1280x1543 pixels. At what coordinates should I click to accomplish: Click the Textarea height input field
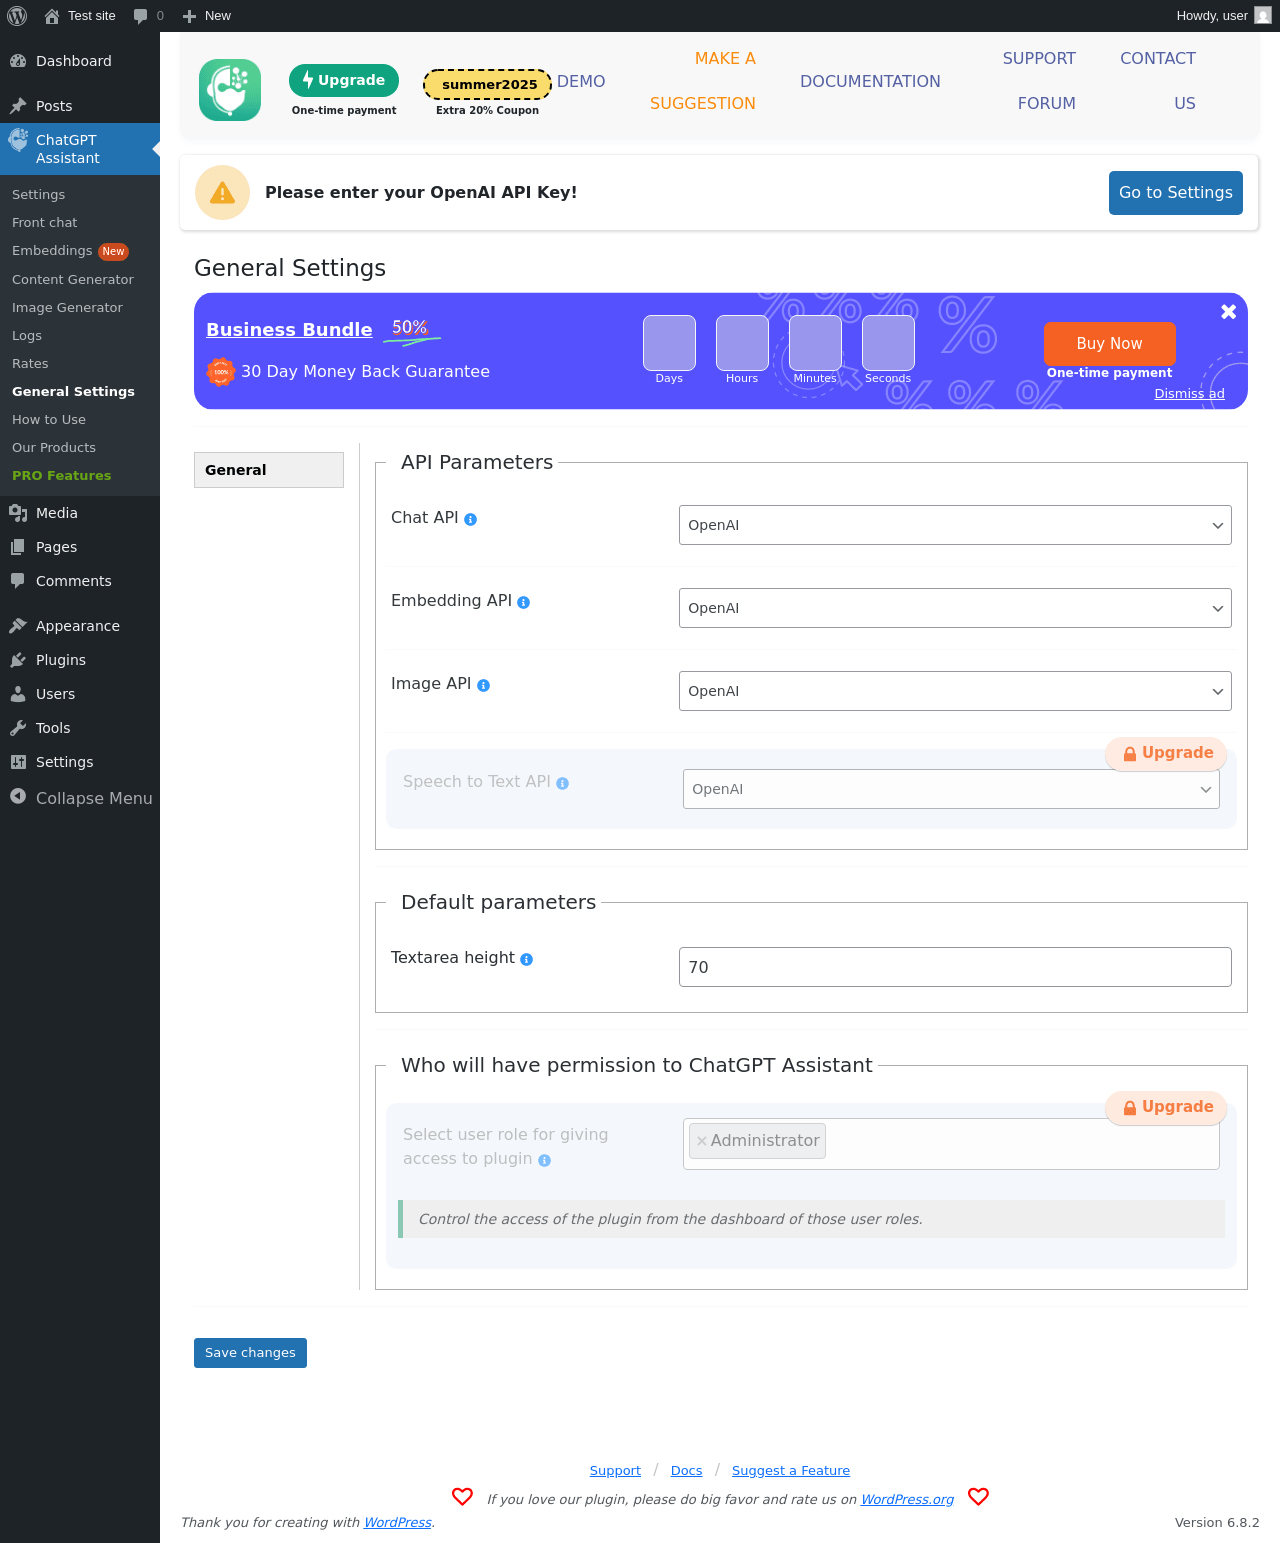(955, 967)
